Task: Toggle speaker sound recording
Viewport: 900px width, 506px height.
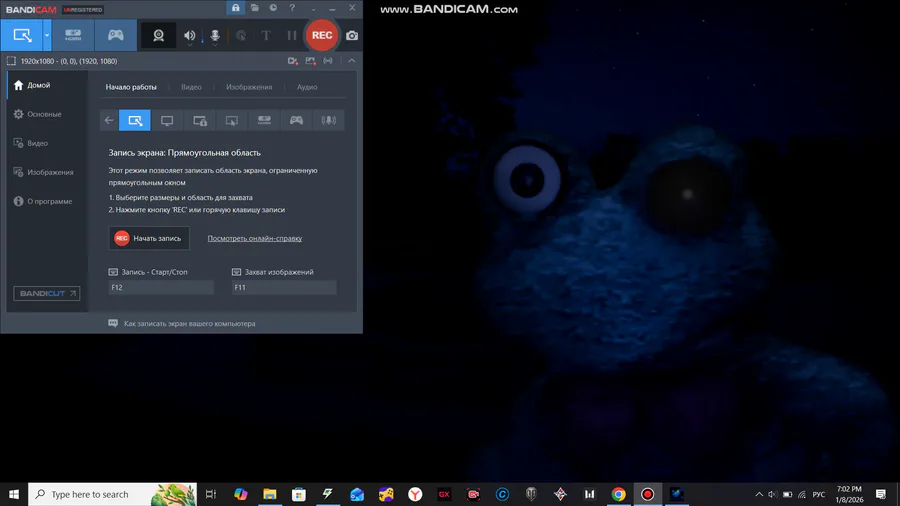Action: (189, 36)
